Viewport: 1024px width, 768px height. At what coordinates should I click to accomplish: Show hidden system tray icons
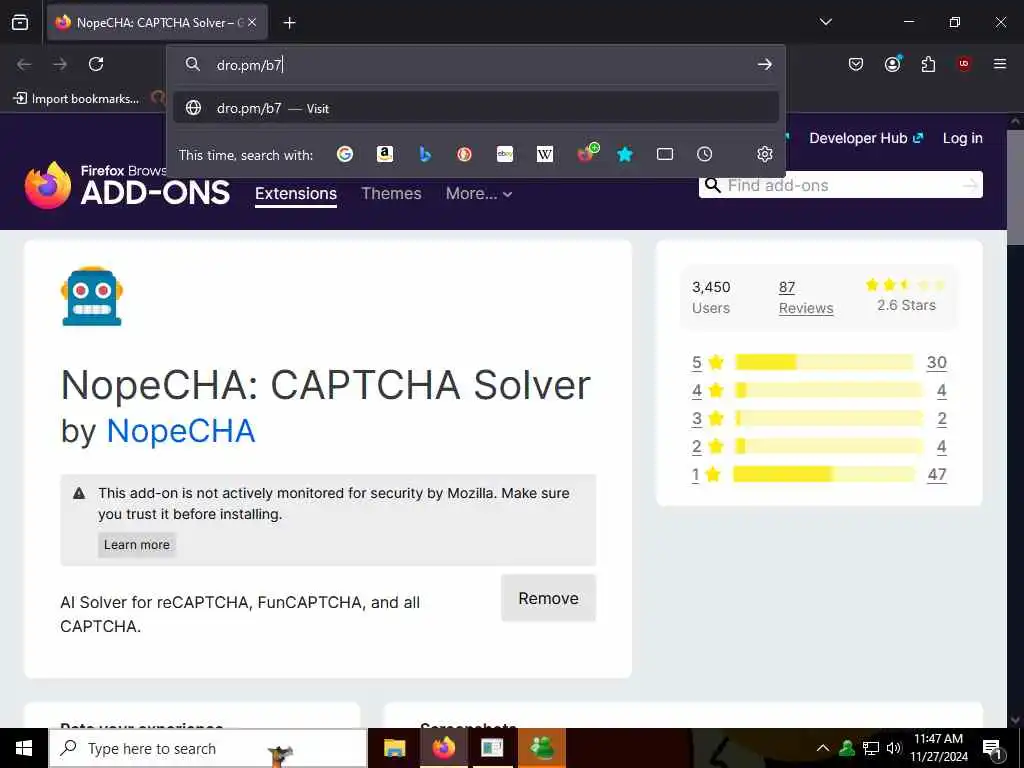(x=823, y=748)
